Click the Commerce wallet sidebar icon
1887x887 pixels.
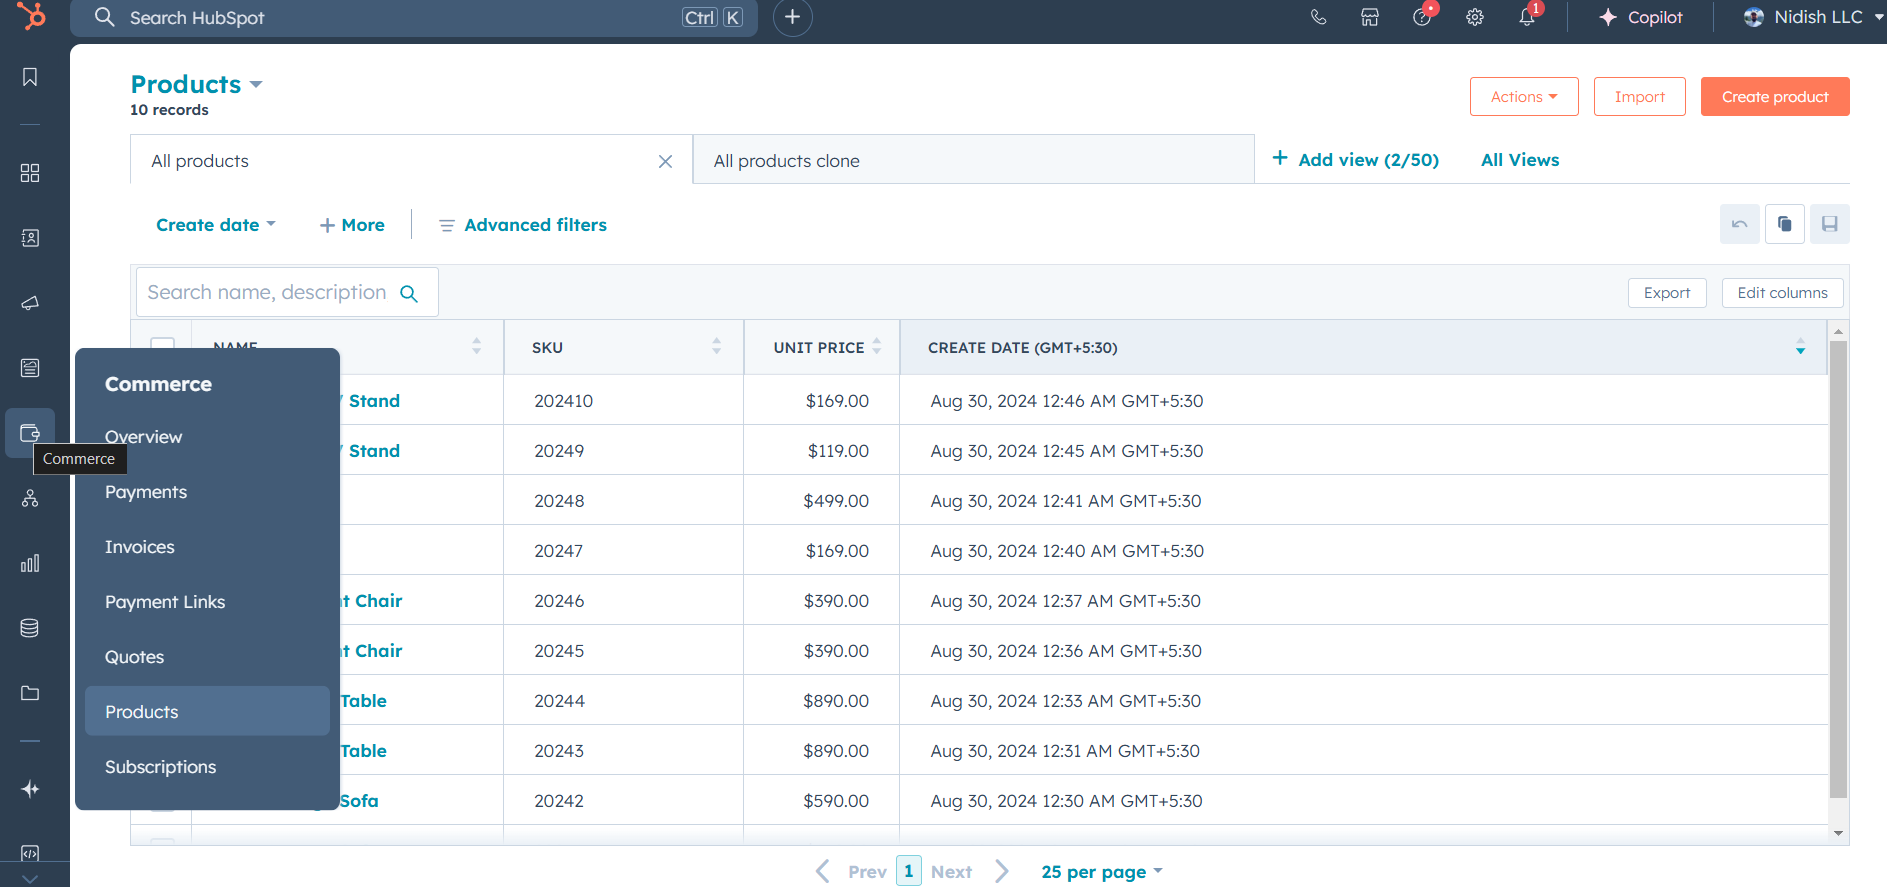30,433
